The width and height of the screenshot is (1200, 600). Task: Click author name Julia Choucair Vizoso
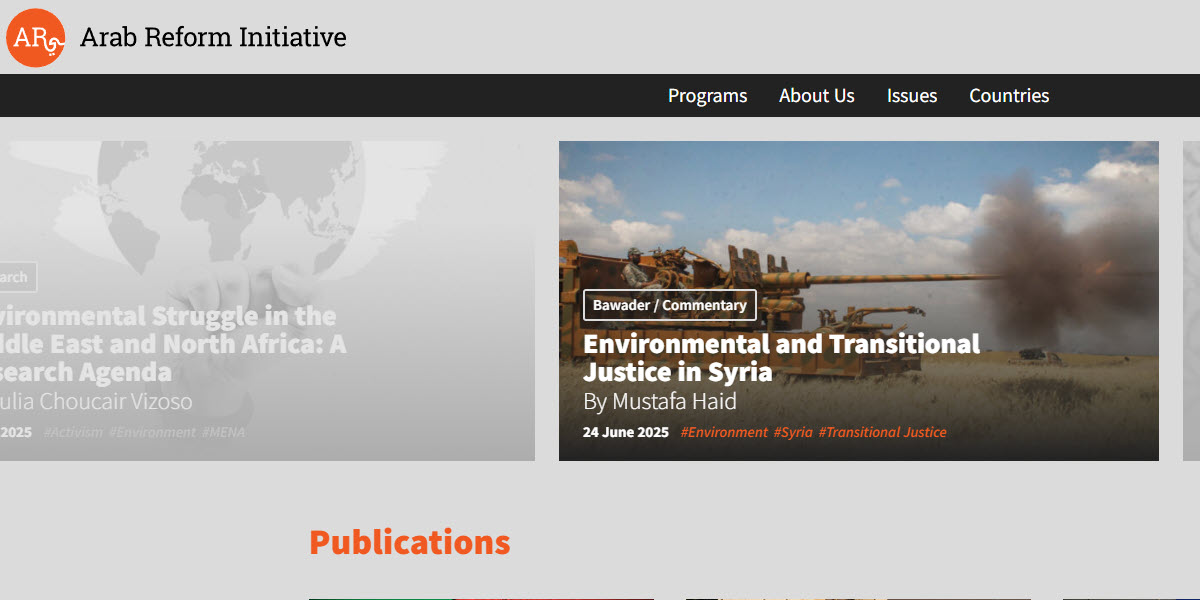95,401
